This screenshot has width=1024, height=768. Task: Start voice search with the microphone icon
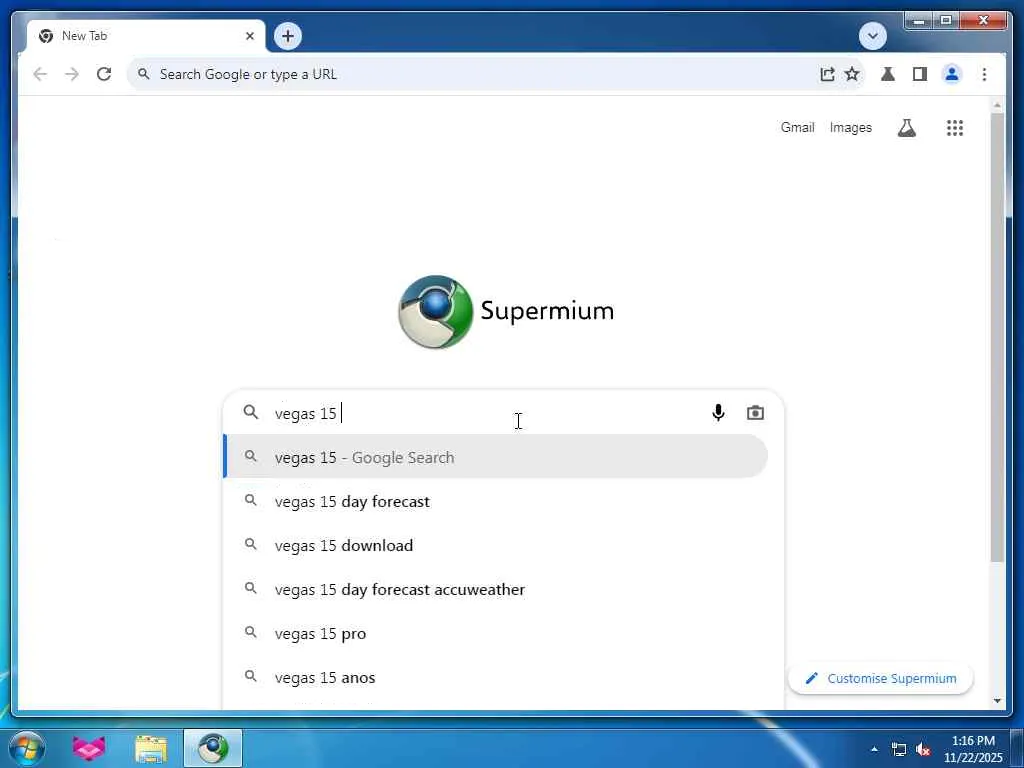click(x=718, y=413)
